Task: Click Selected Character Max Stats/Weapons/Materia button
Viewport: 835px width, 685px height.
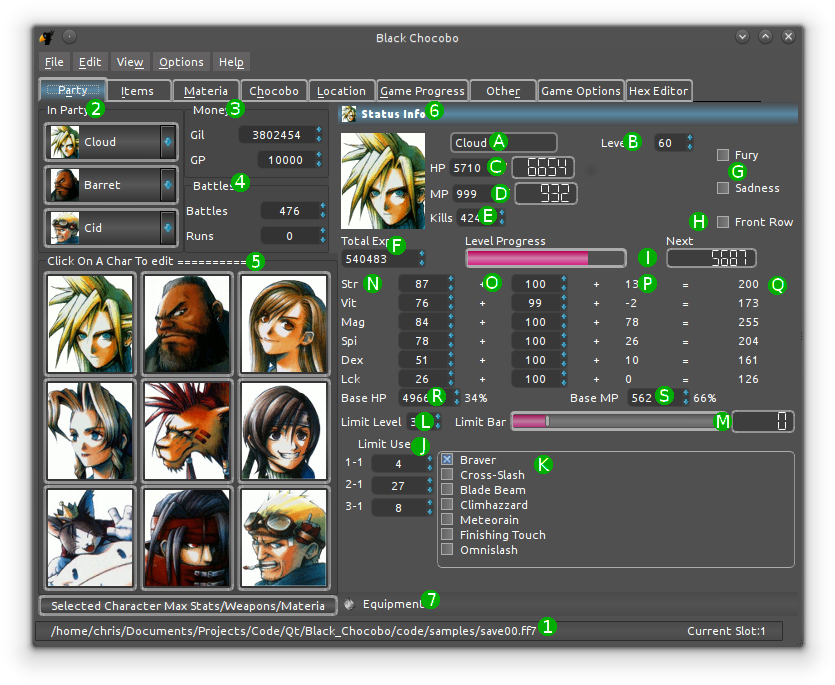Action: tap(187, 606)
